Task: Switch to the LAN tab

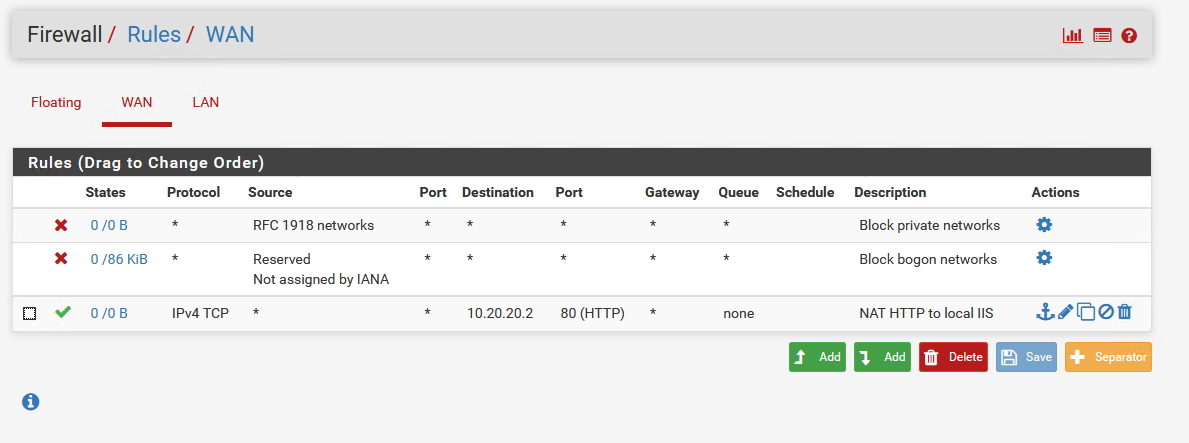Action: coord(205,102)
